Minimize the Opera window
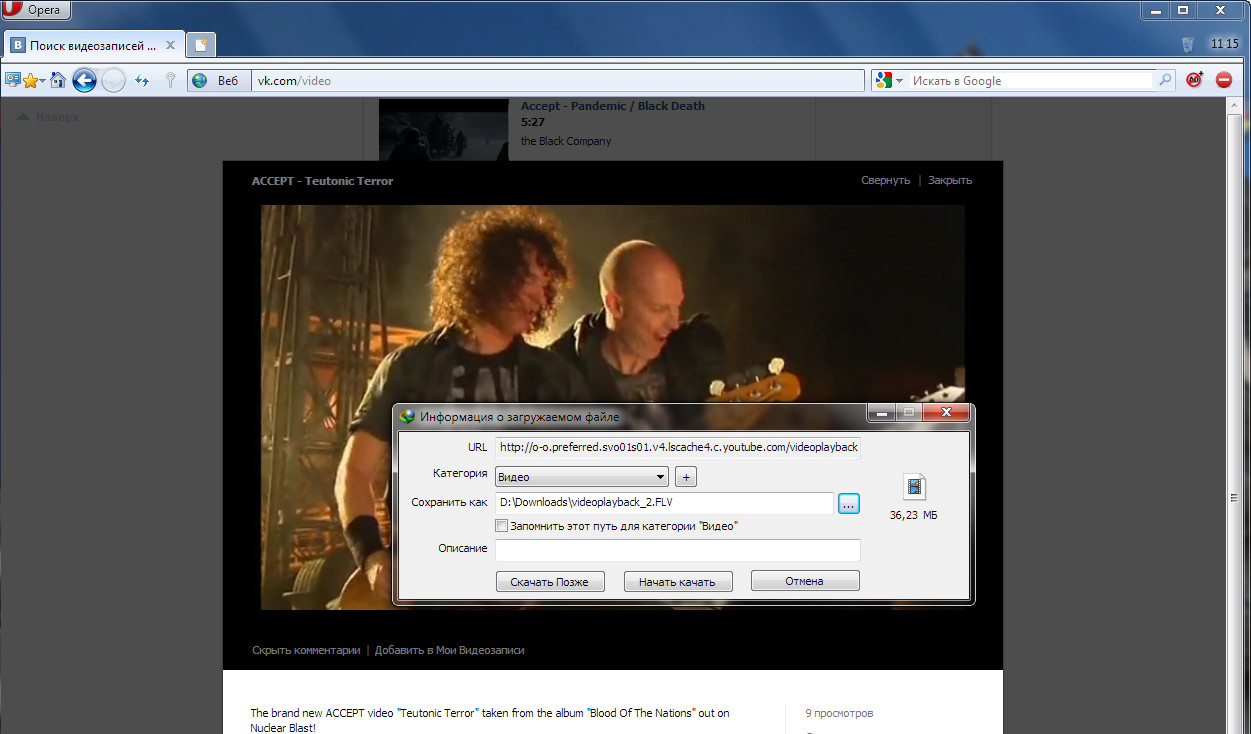The image size is (1251, 734). (x=1155, y=10)
